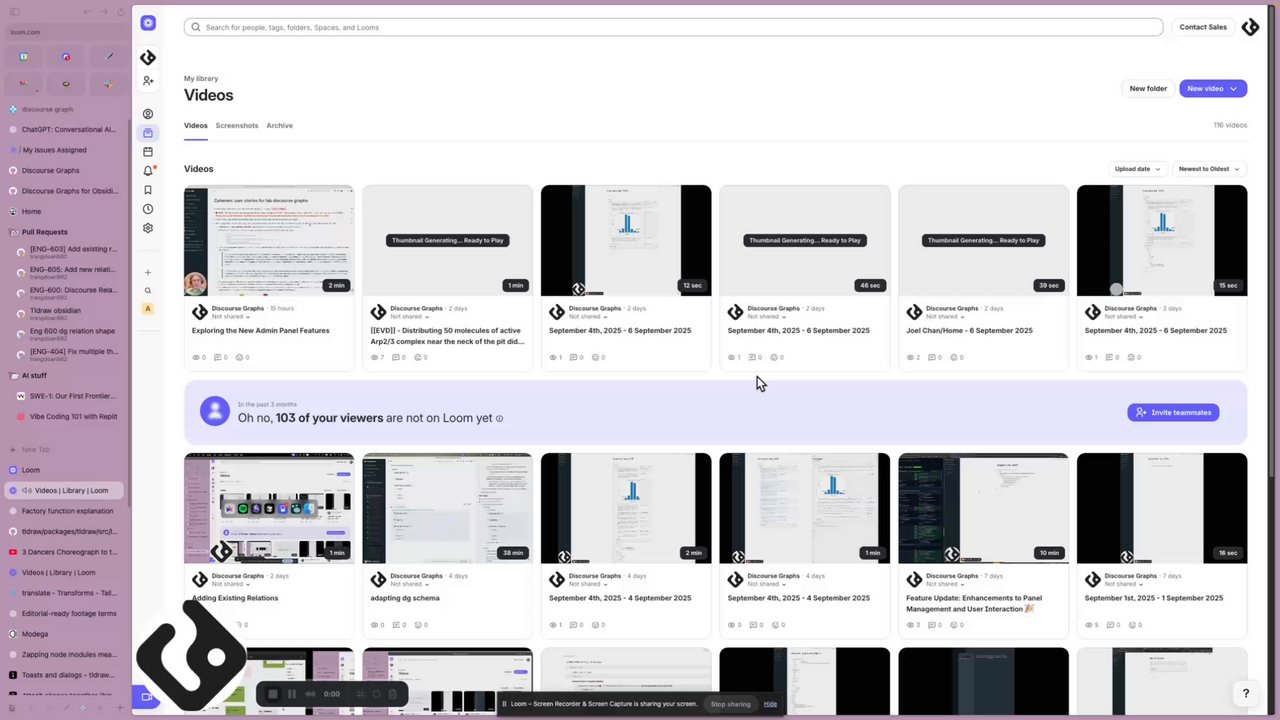Click the Contact Sales button
Viewport: 1280px width, 720px height.
point(1203,27)
